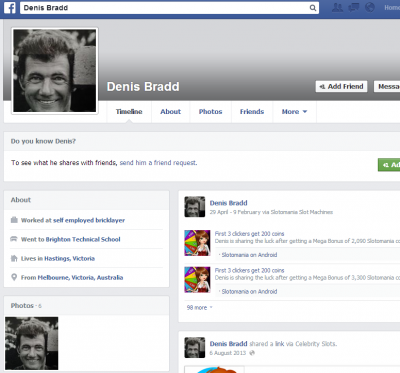Open the friend requests icon
Screen dimensions: 400x373
[337, 7]
